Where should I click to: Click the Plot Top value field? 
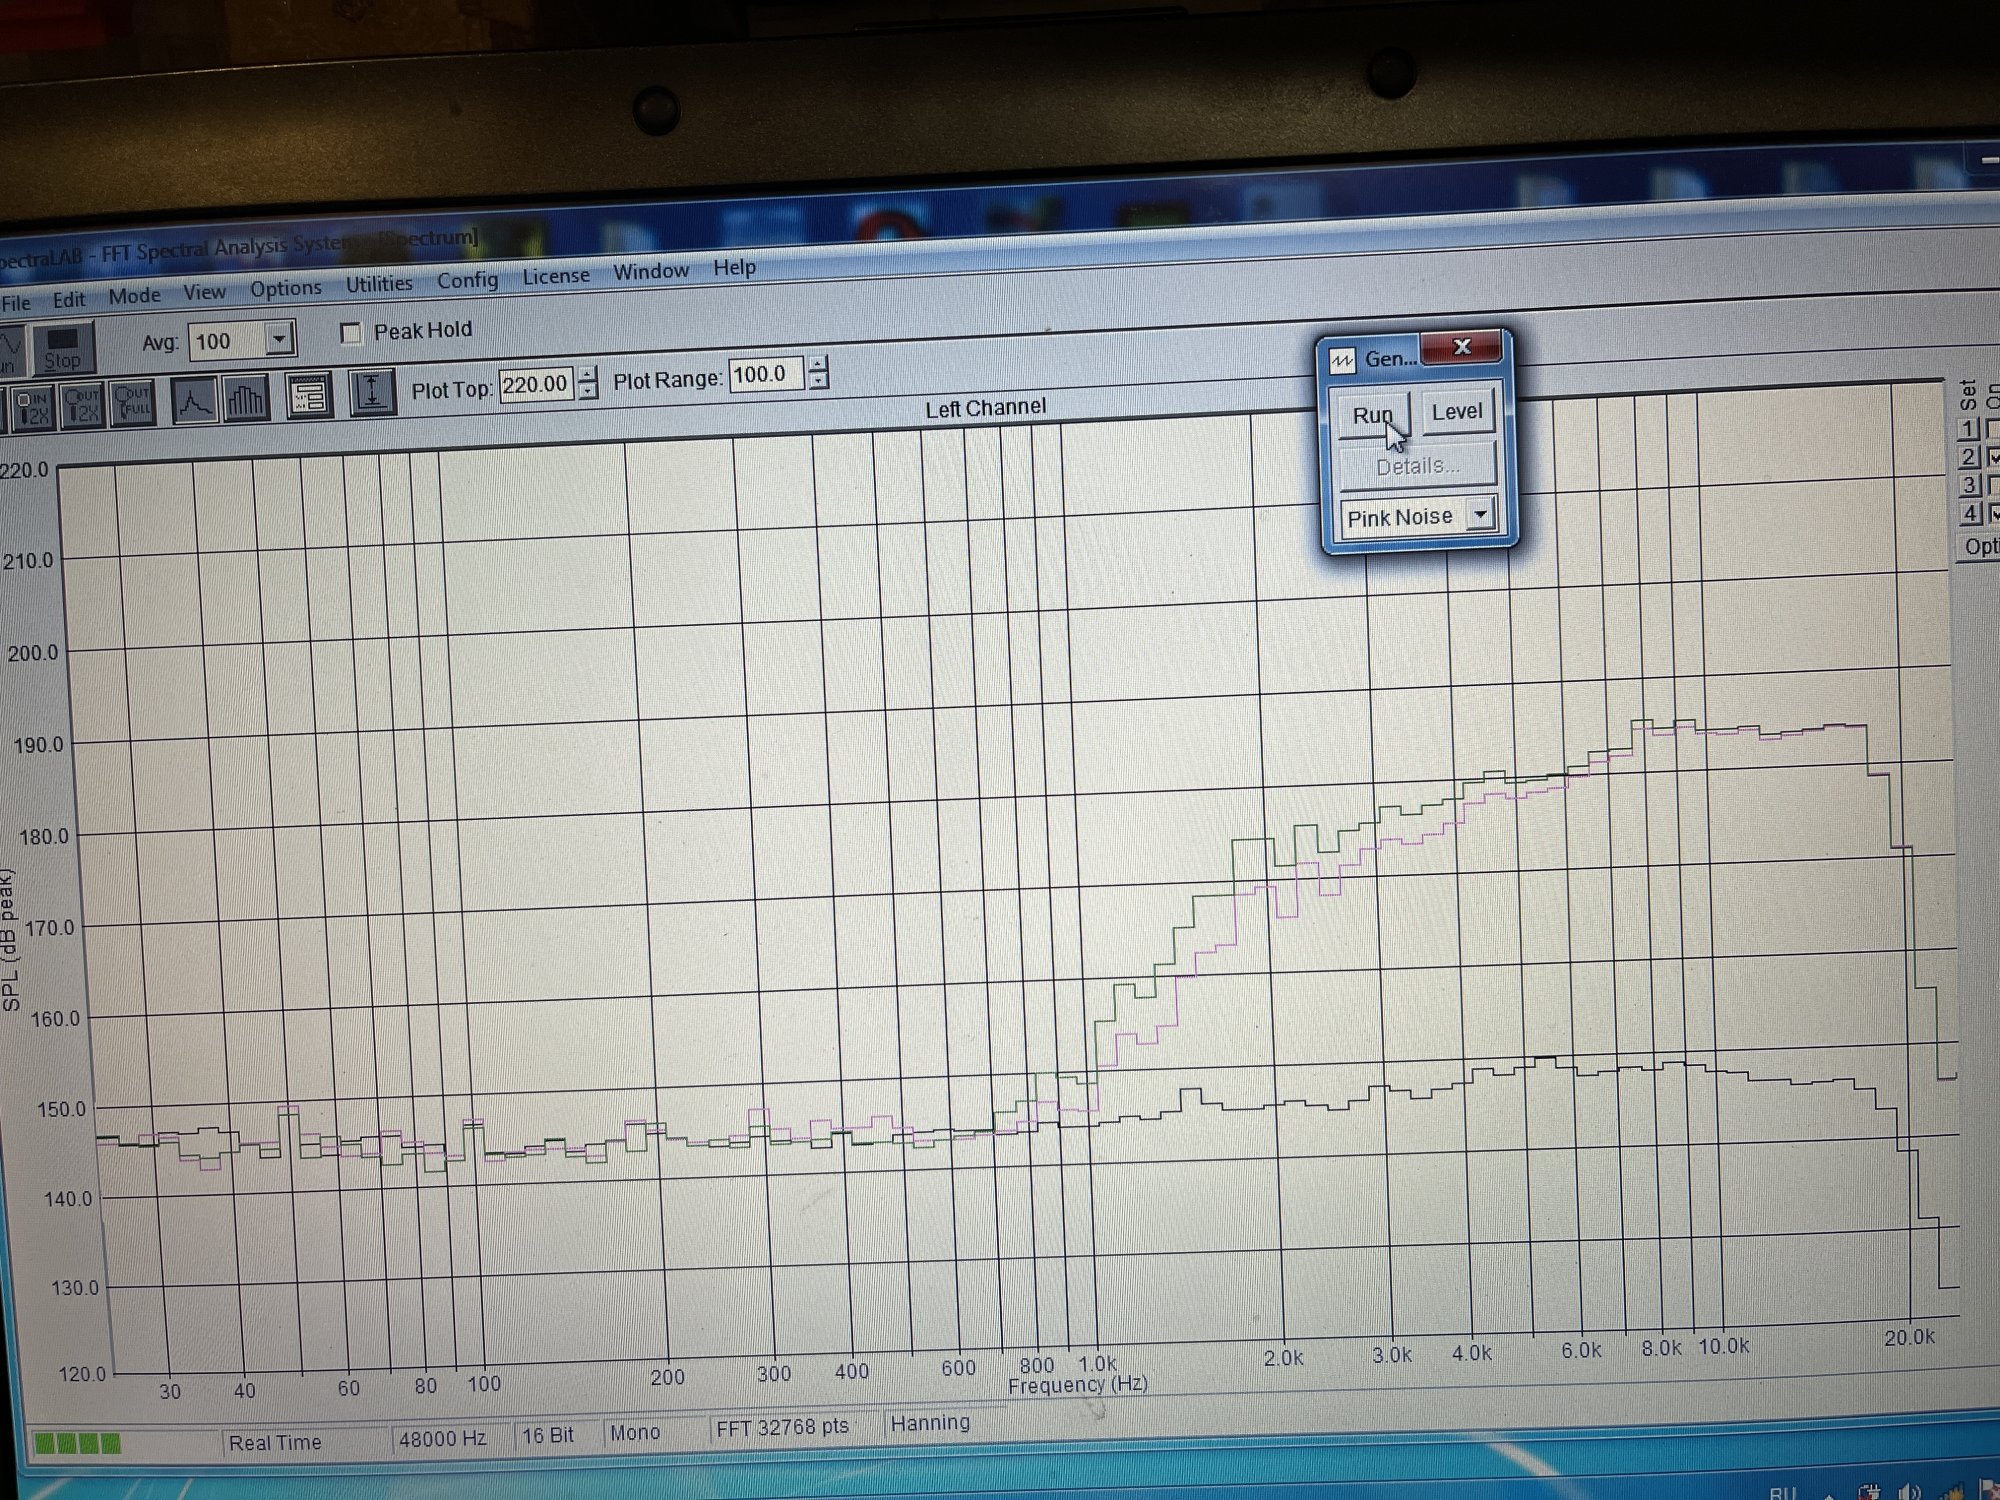click(x=537, y=384)
